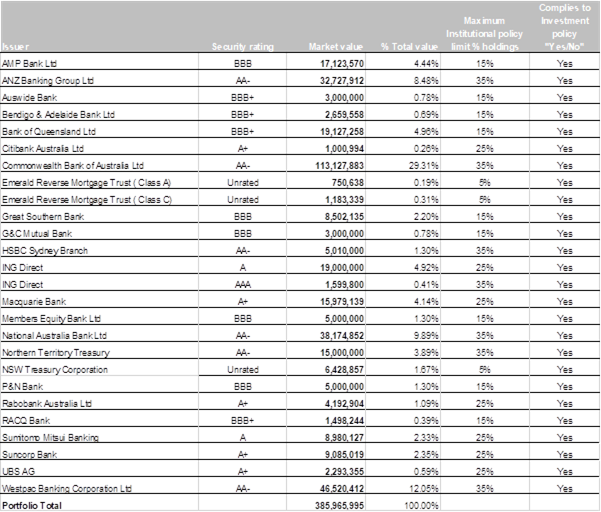Click the Security rating column header
The image size is (601, 512).
tap(243, 47)
